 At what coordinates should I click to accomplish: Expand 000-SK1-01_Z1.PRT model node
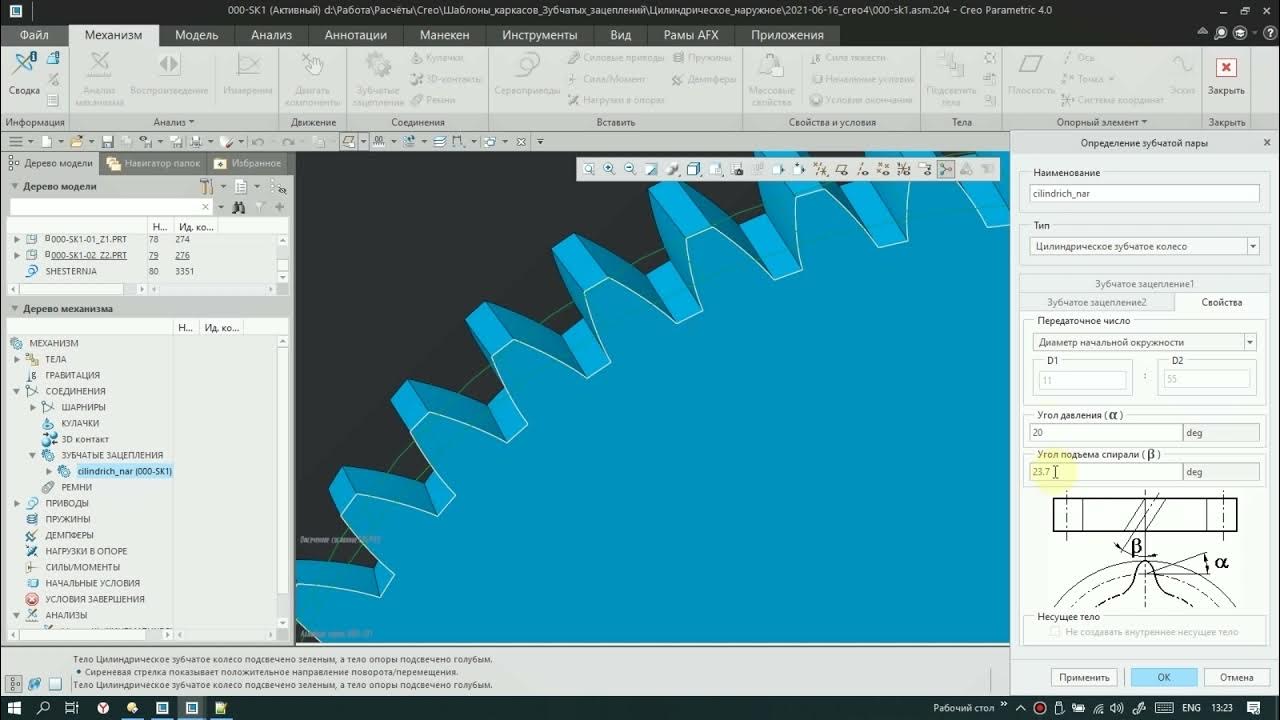17,239
